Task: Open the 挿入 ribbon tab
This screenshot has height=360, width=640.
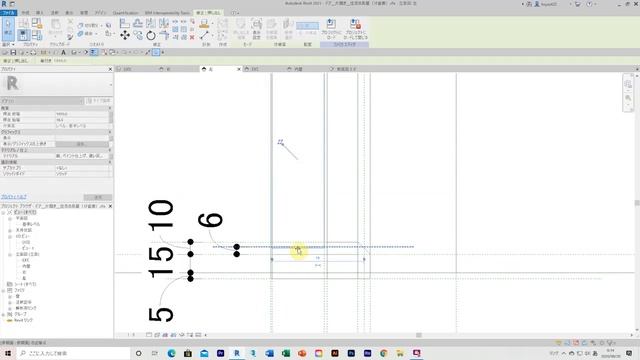Action: tap(40, 13)
